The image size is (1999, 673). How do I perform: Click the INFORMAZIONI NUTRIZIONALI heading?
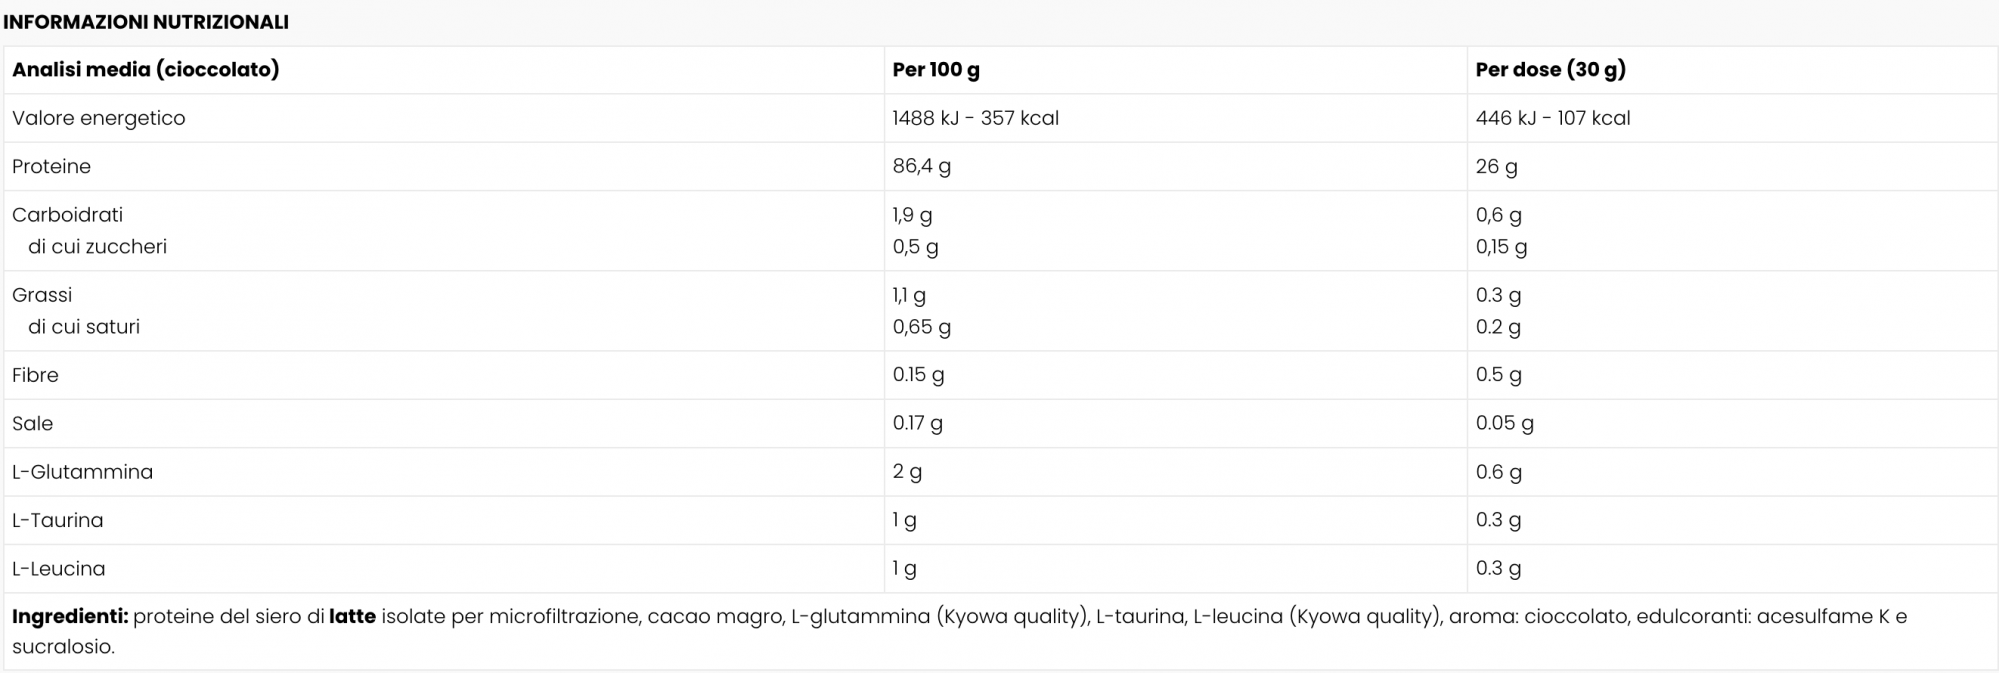click(x=146, y=22)
